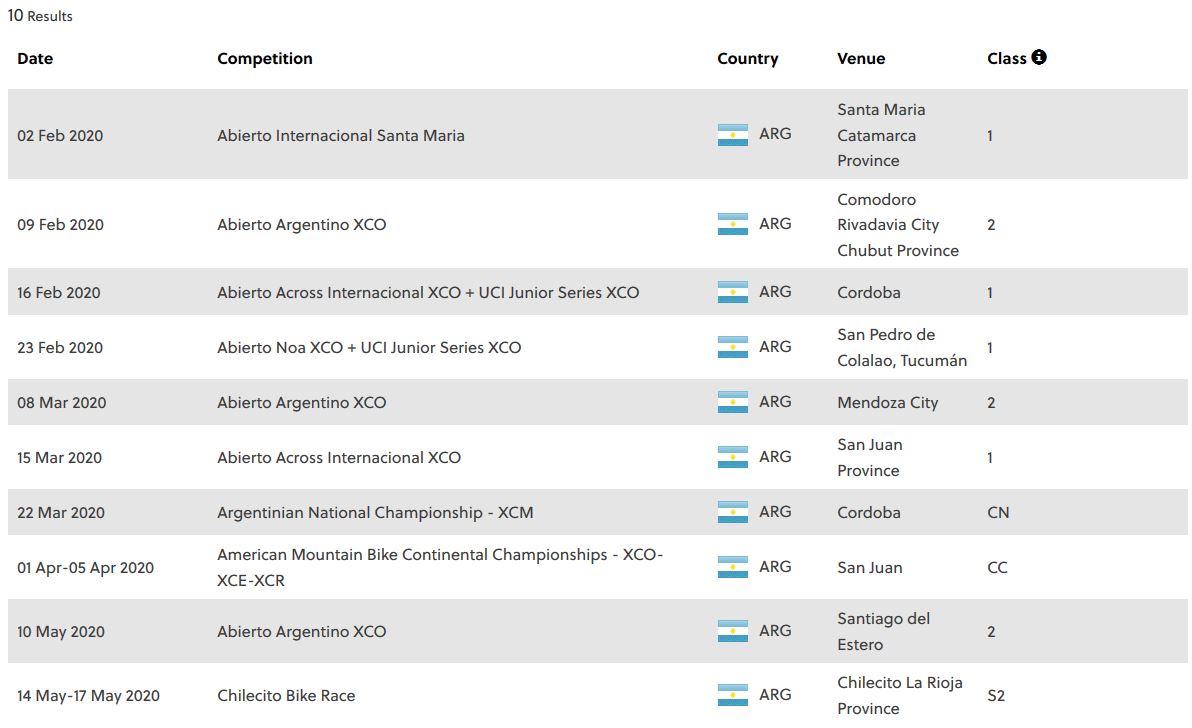Screen dimensions: 1192x728
Task: Open Abierto Internacional Santa Maria competition
Action: (x=341, y=135)
